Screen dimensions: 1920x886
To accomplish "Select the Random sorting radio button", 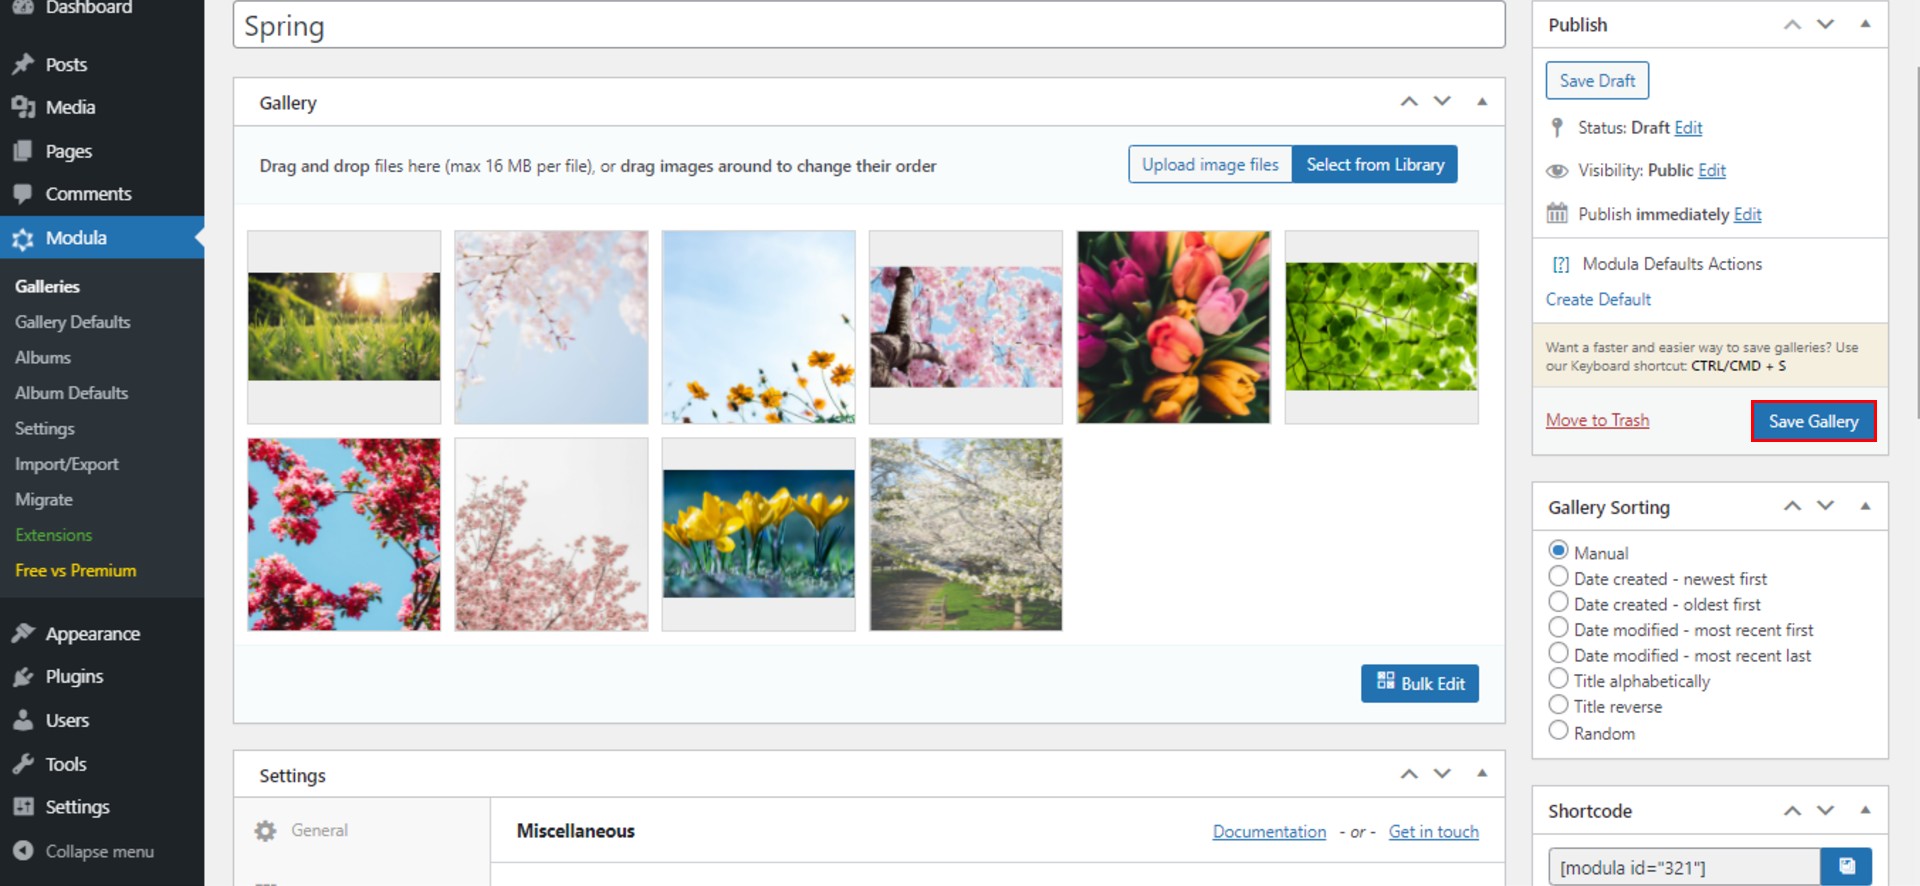I will point(1558,731).
